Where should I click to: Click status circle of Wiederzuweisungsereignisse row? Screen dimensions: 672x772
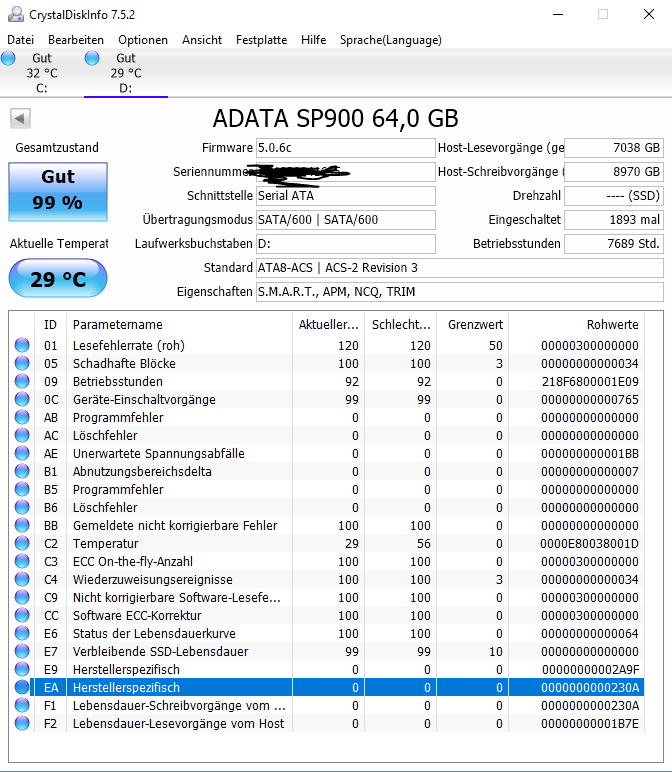(x=22, y=579)
